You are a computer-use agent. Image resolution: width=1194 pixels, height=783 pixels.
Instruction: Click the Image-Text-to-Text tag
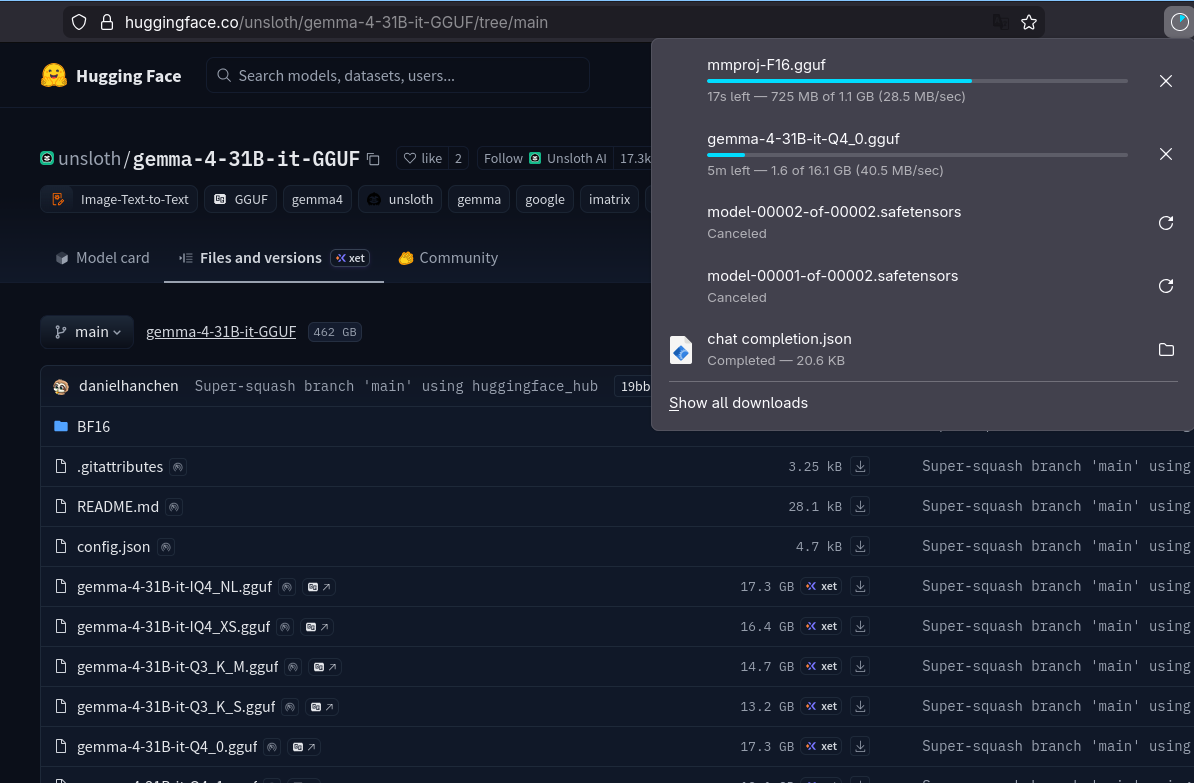coord(120,200)
